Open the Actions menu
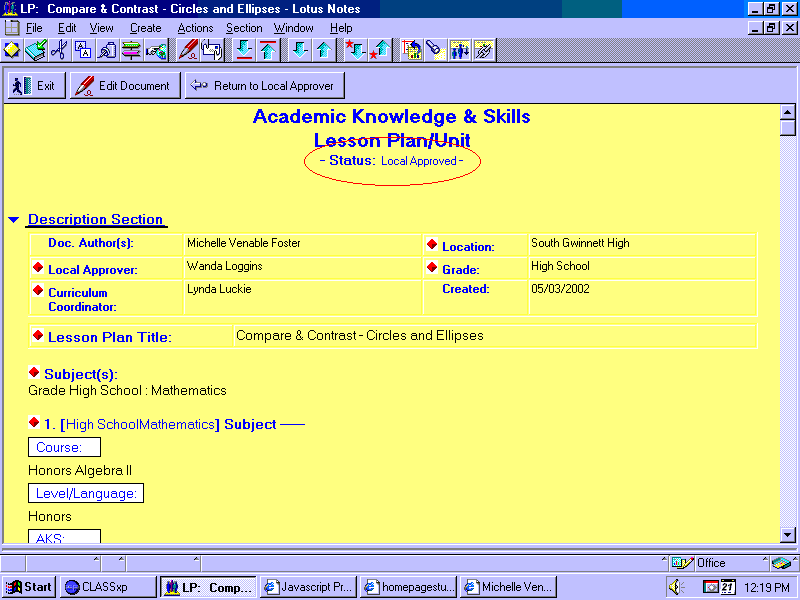Screen dimensions: 800x600 (x=195, y=28)
